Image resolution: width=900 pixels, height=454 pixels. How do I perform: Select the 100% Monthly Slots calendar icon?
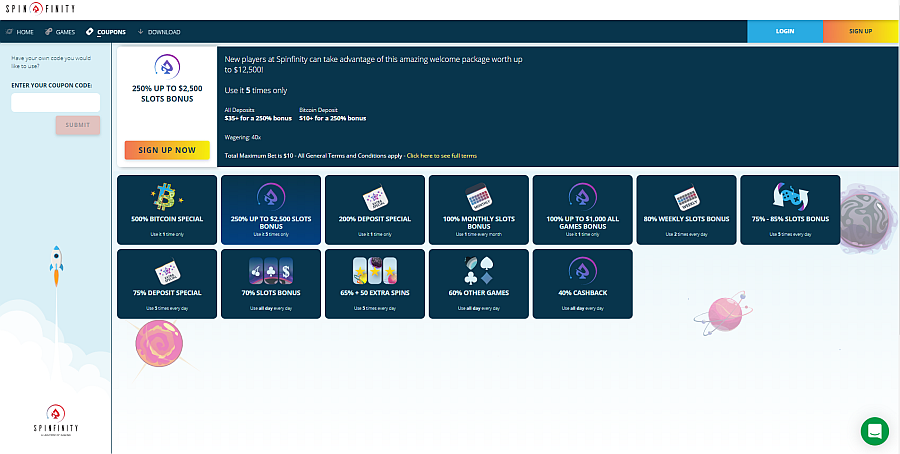click(479, 197)
